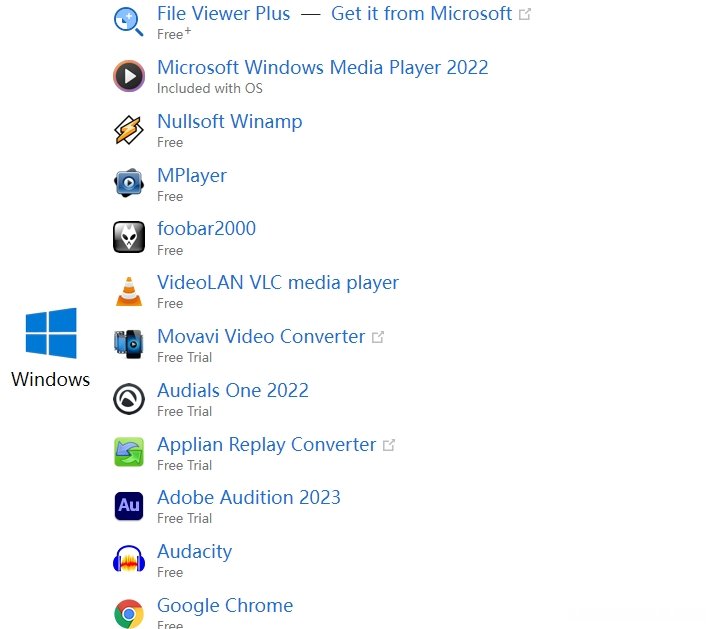
Task: Click Free label under Audacity
Action: pos(170,572)
